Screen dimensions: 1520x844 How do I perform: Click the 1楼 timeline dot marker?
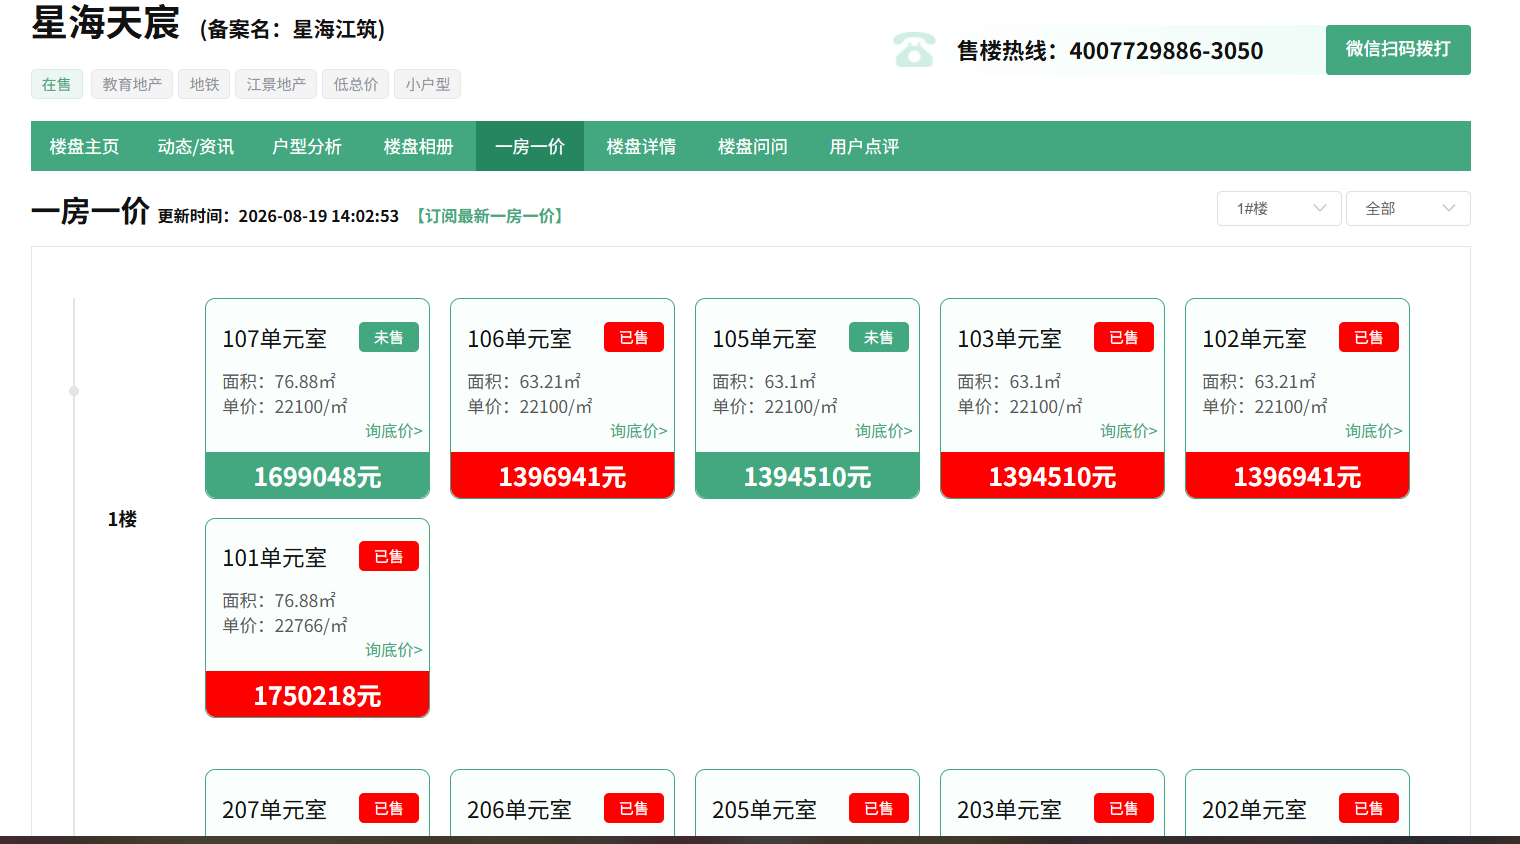point(74,391)
